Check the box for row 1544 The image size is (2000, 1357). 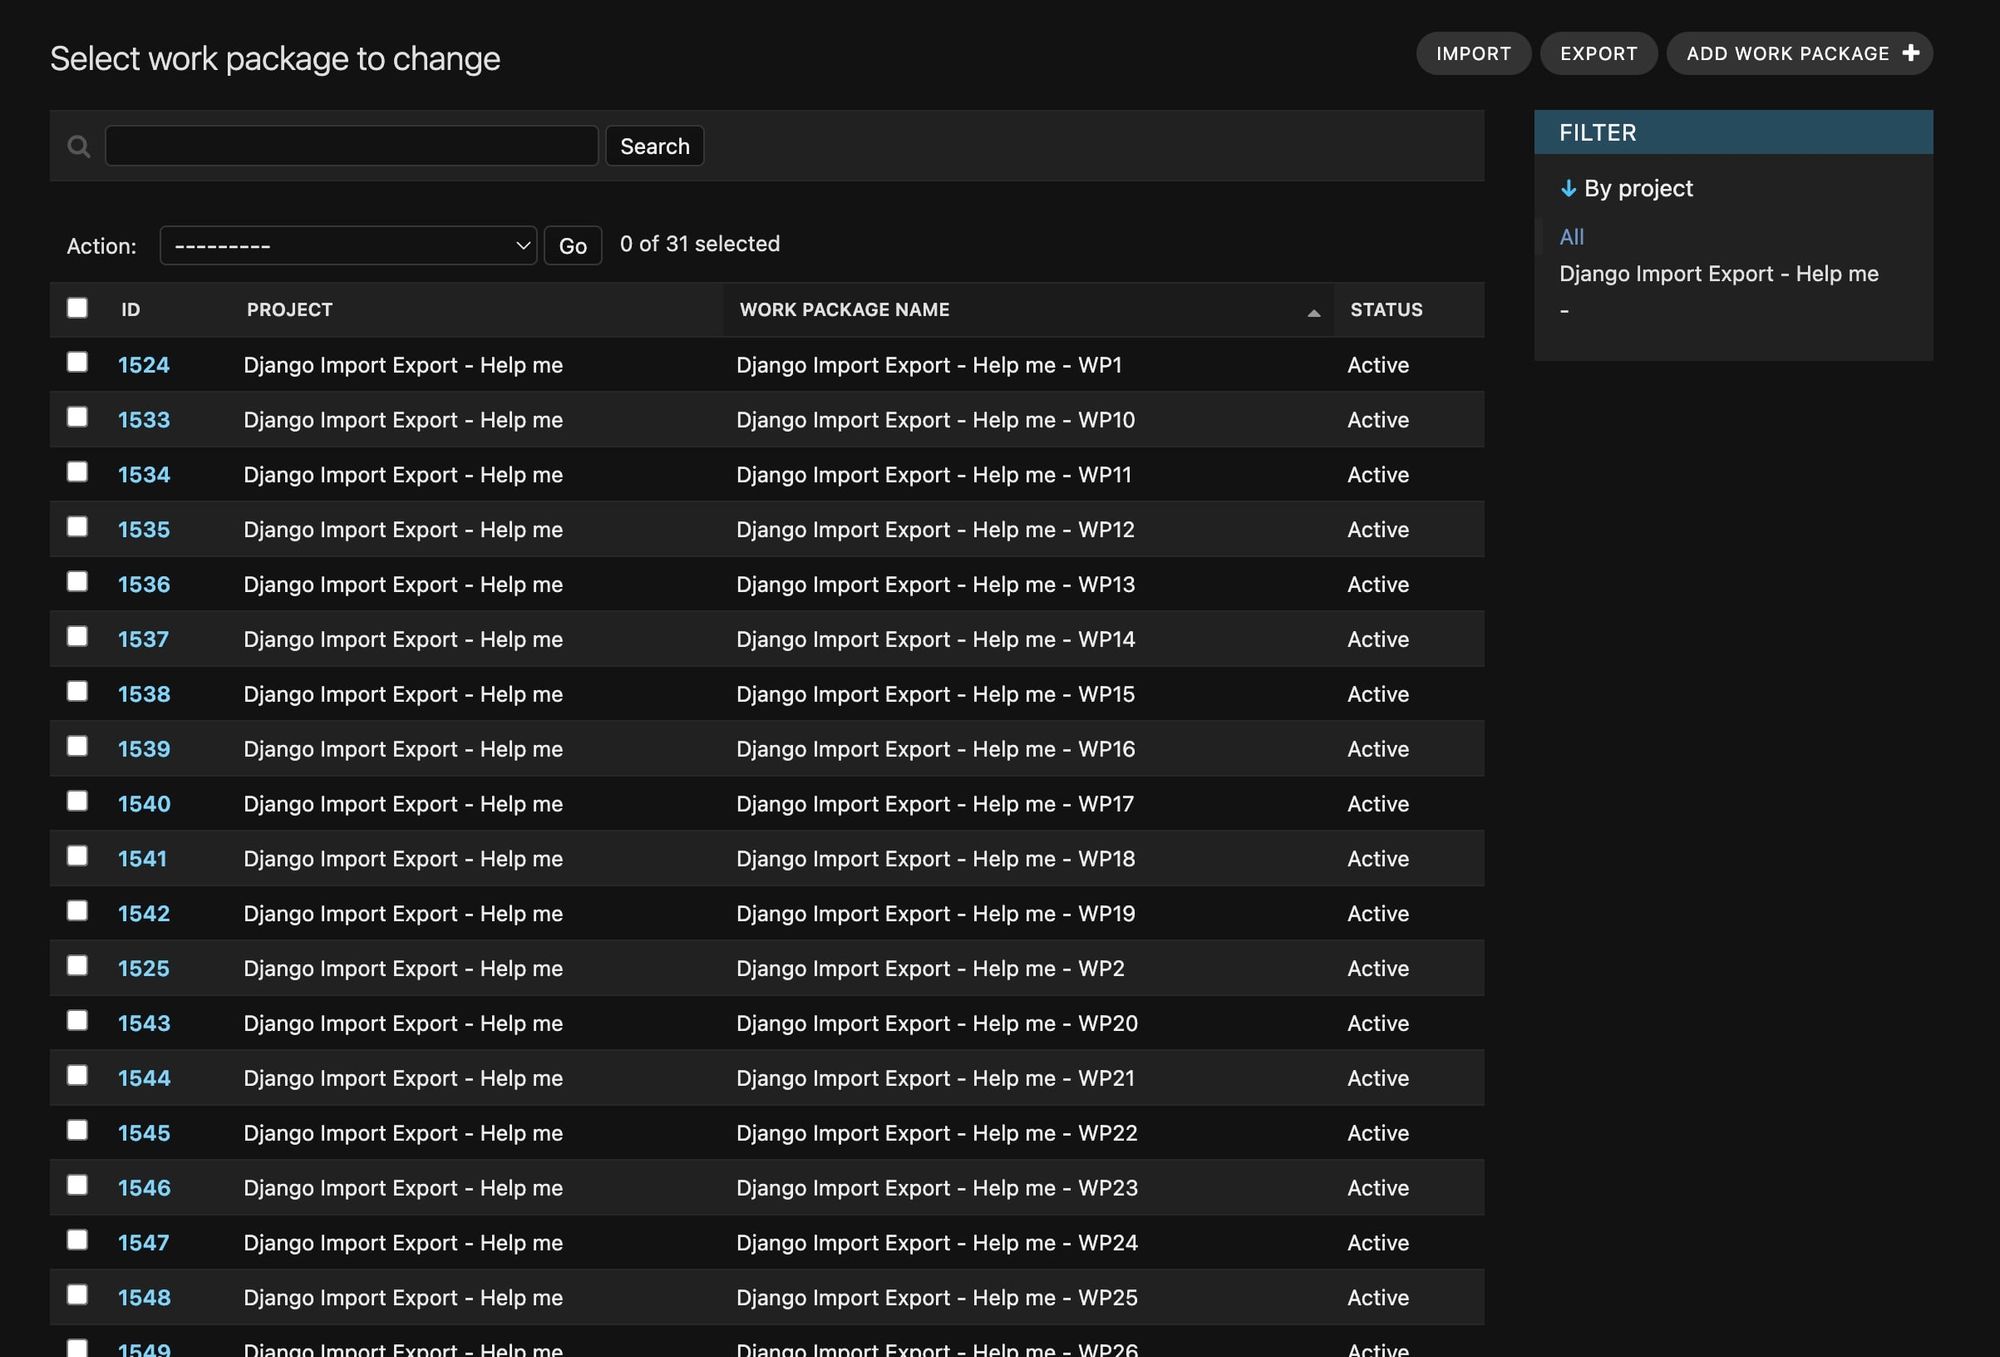[77, 1076]
